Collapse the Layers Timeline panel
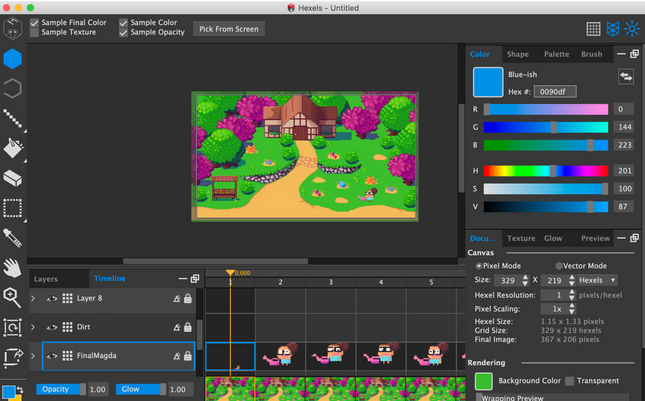Image resolution: width=645 pixels, height=401 pixels. pyautogui.click(x=183, y=278)
